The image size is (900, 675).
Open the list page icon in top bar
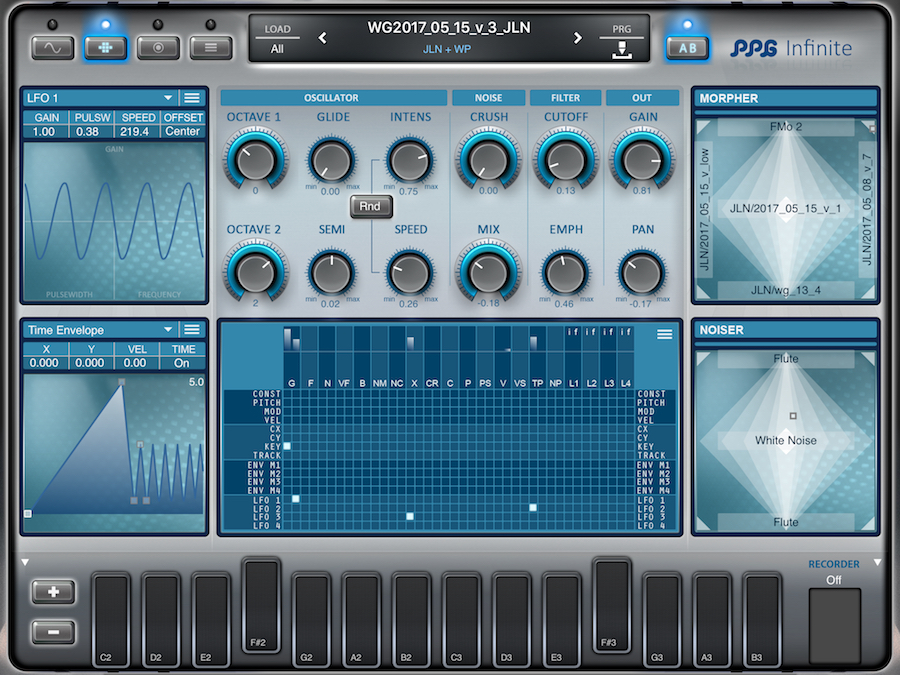[210, 47]
